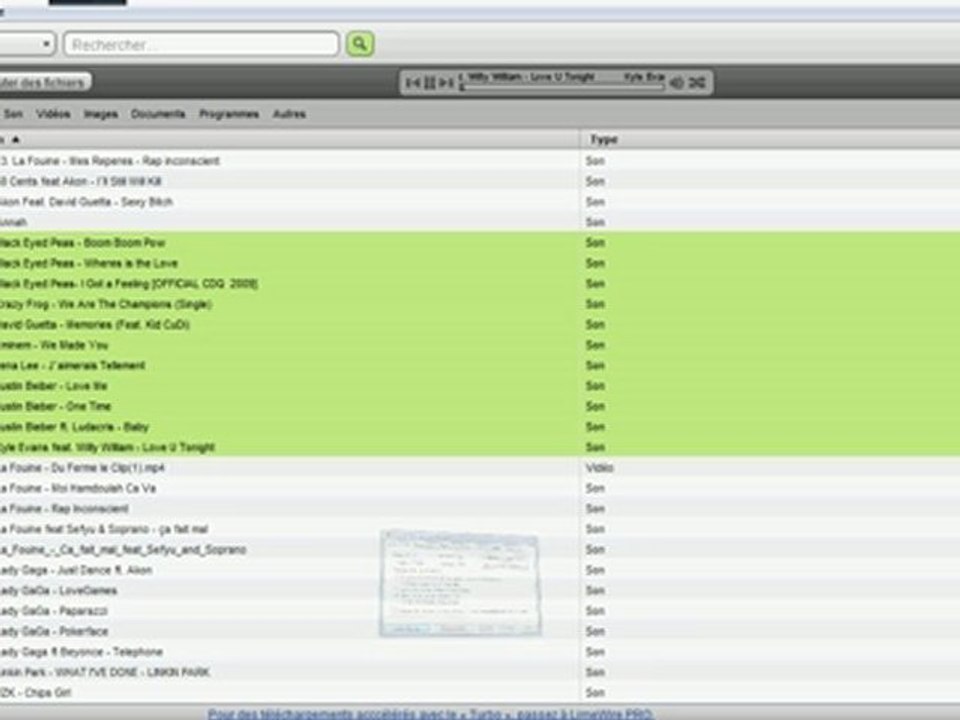Select La_Fouine_-_Ca_fait_mal_feat_Sefyu_and_Soprano row
960x720 pixels.
tap(480, 550)
